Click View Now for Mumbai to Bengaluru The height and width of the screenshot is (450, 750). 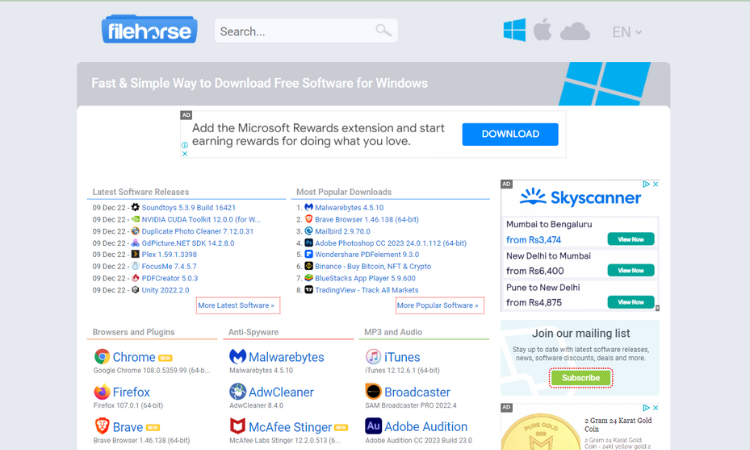point(630,239)
